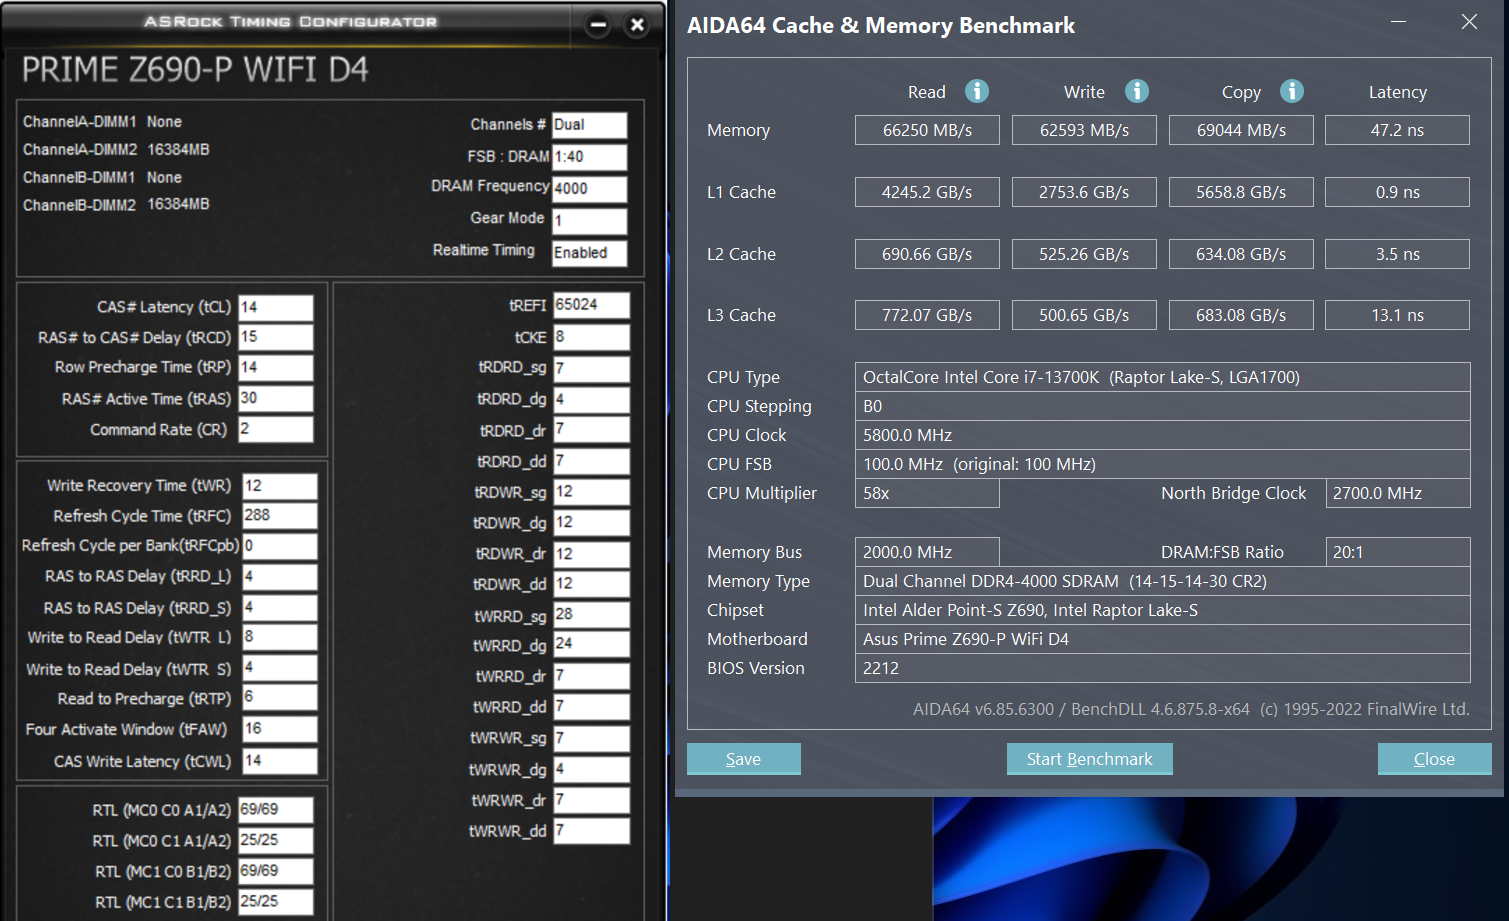Click the North Bridge Clock value 2700.0 MHz
Image resolution: width=1509 pixels, height=921 pixels.
[x=1398, y=493]
